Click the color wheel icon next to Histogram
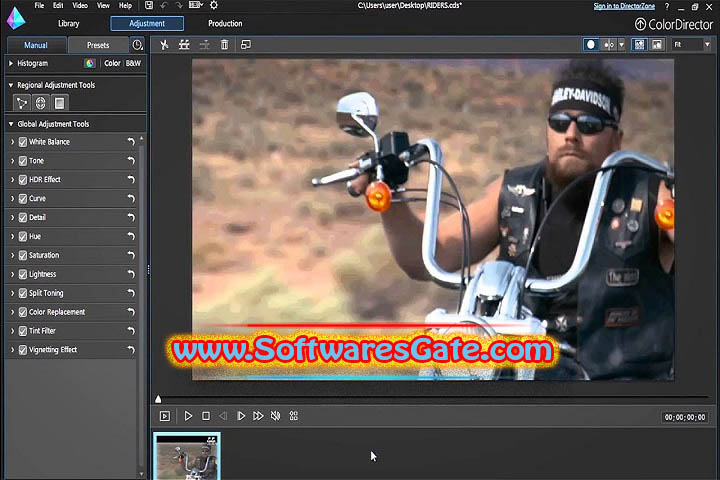The image size is (720, 480). pyautogui.click(x=90, y=63)
